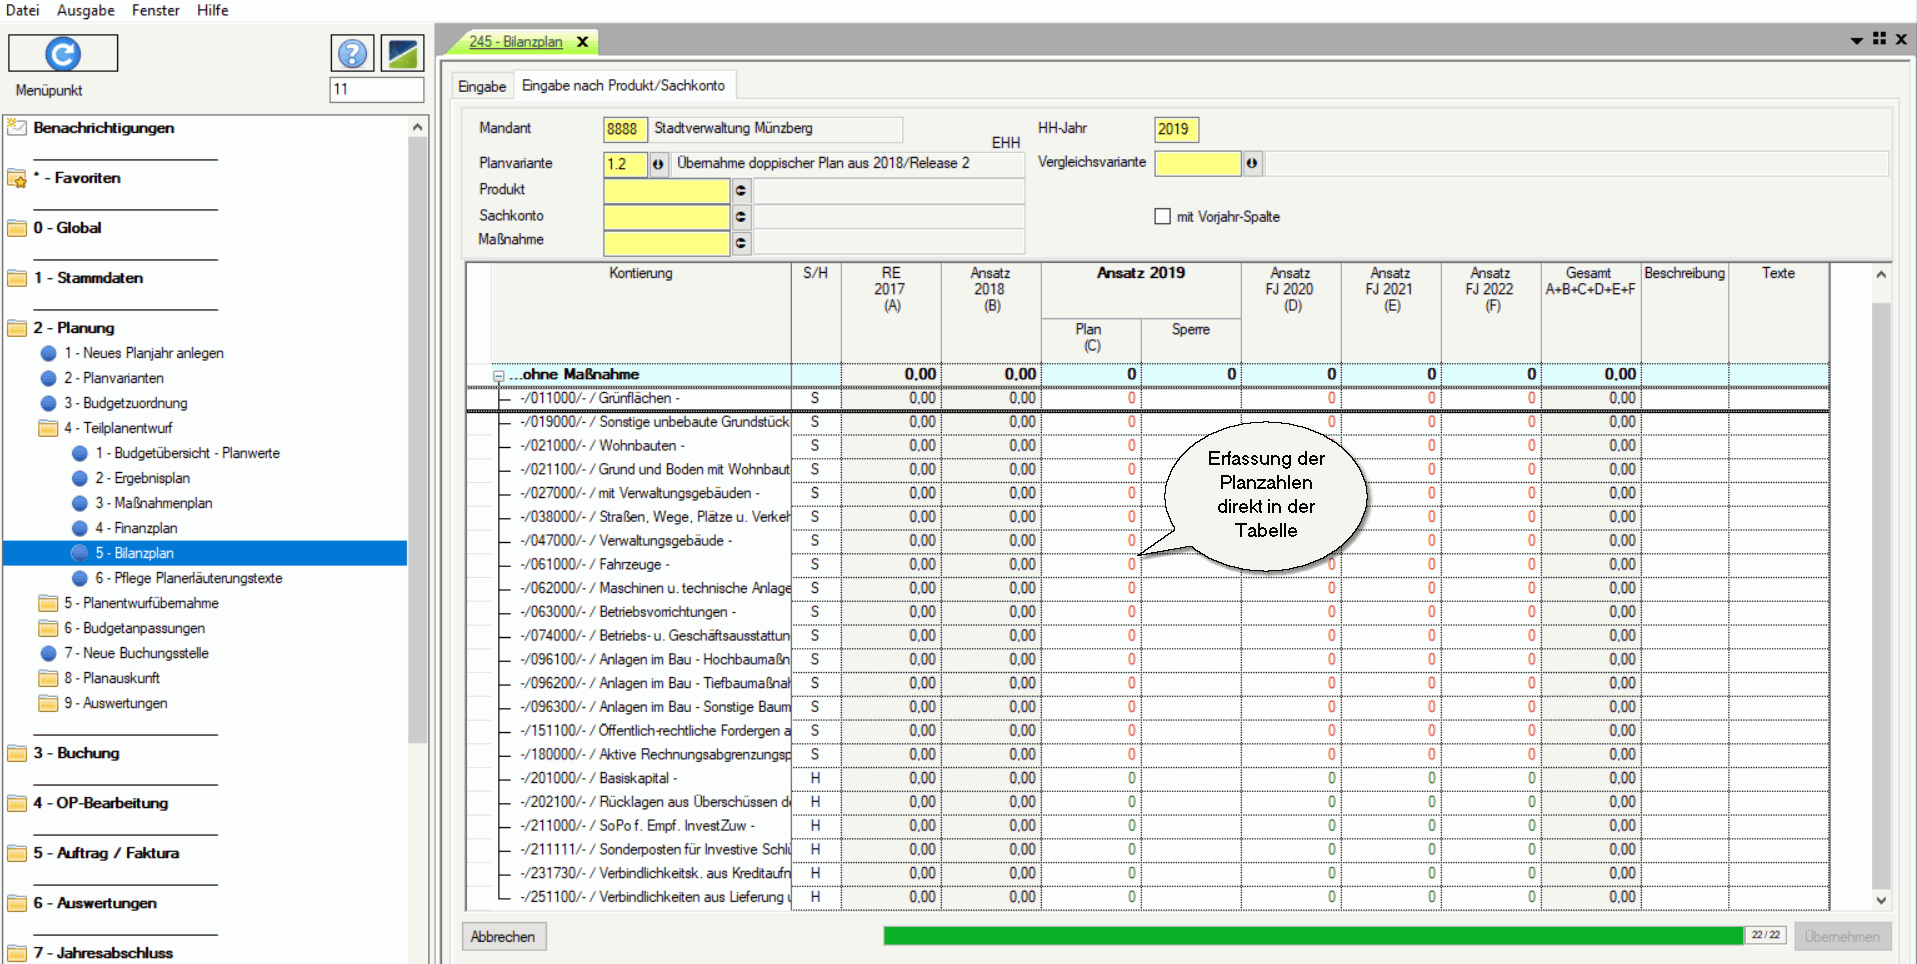Click the green progress bar
Viewport: 1917px width, 964px height.
tap(1312, 936)
